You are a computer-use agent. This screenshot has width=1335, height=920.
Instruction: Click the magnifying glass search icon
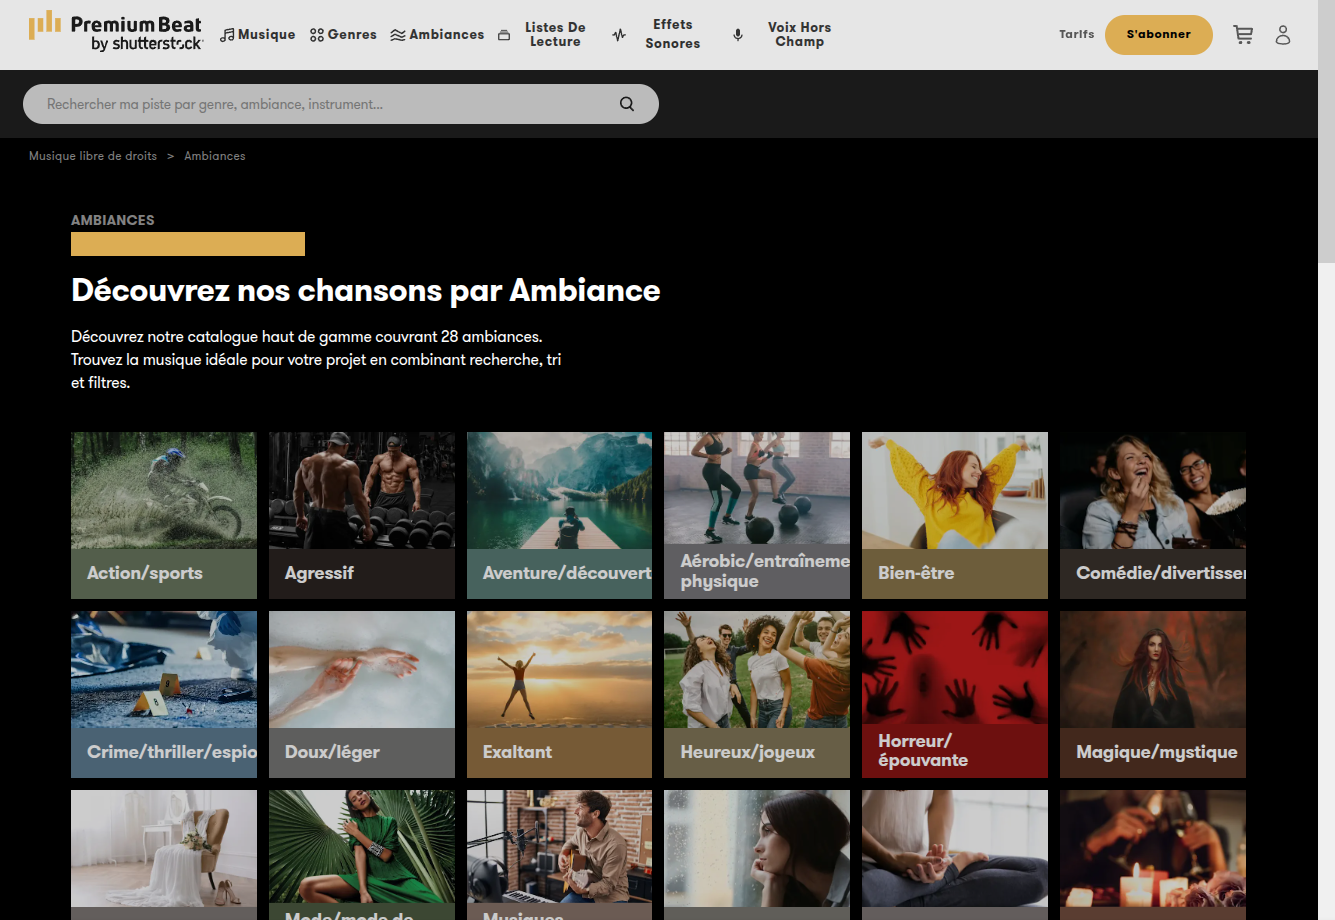(627, 104)
